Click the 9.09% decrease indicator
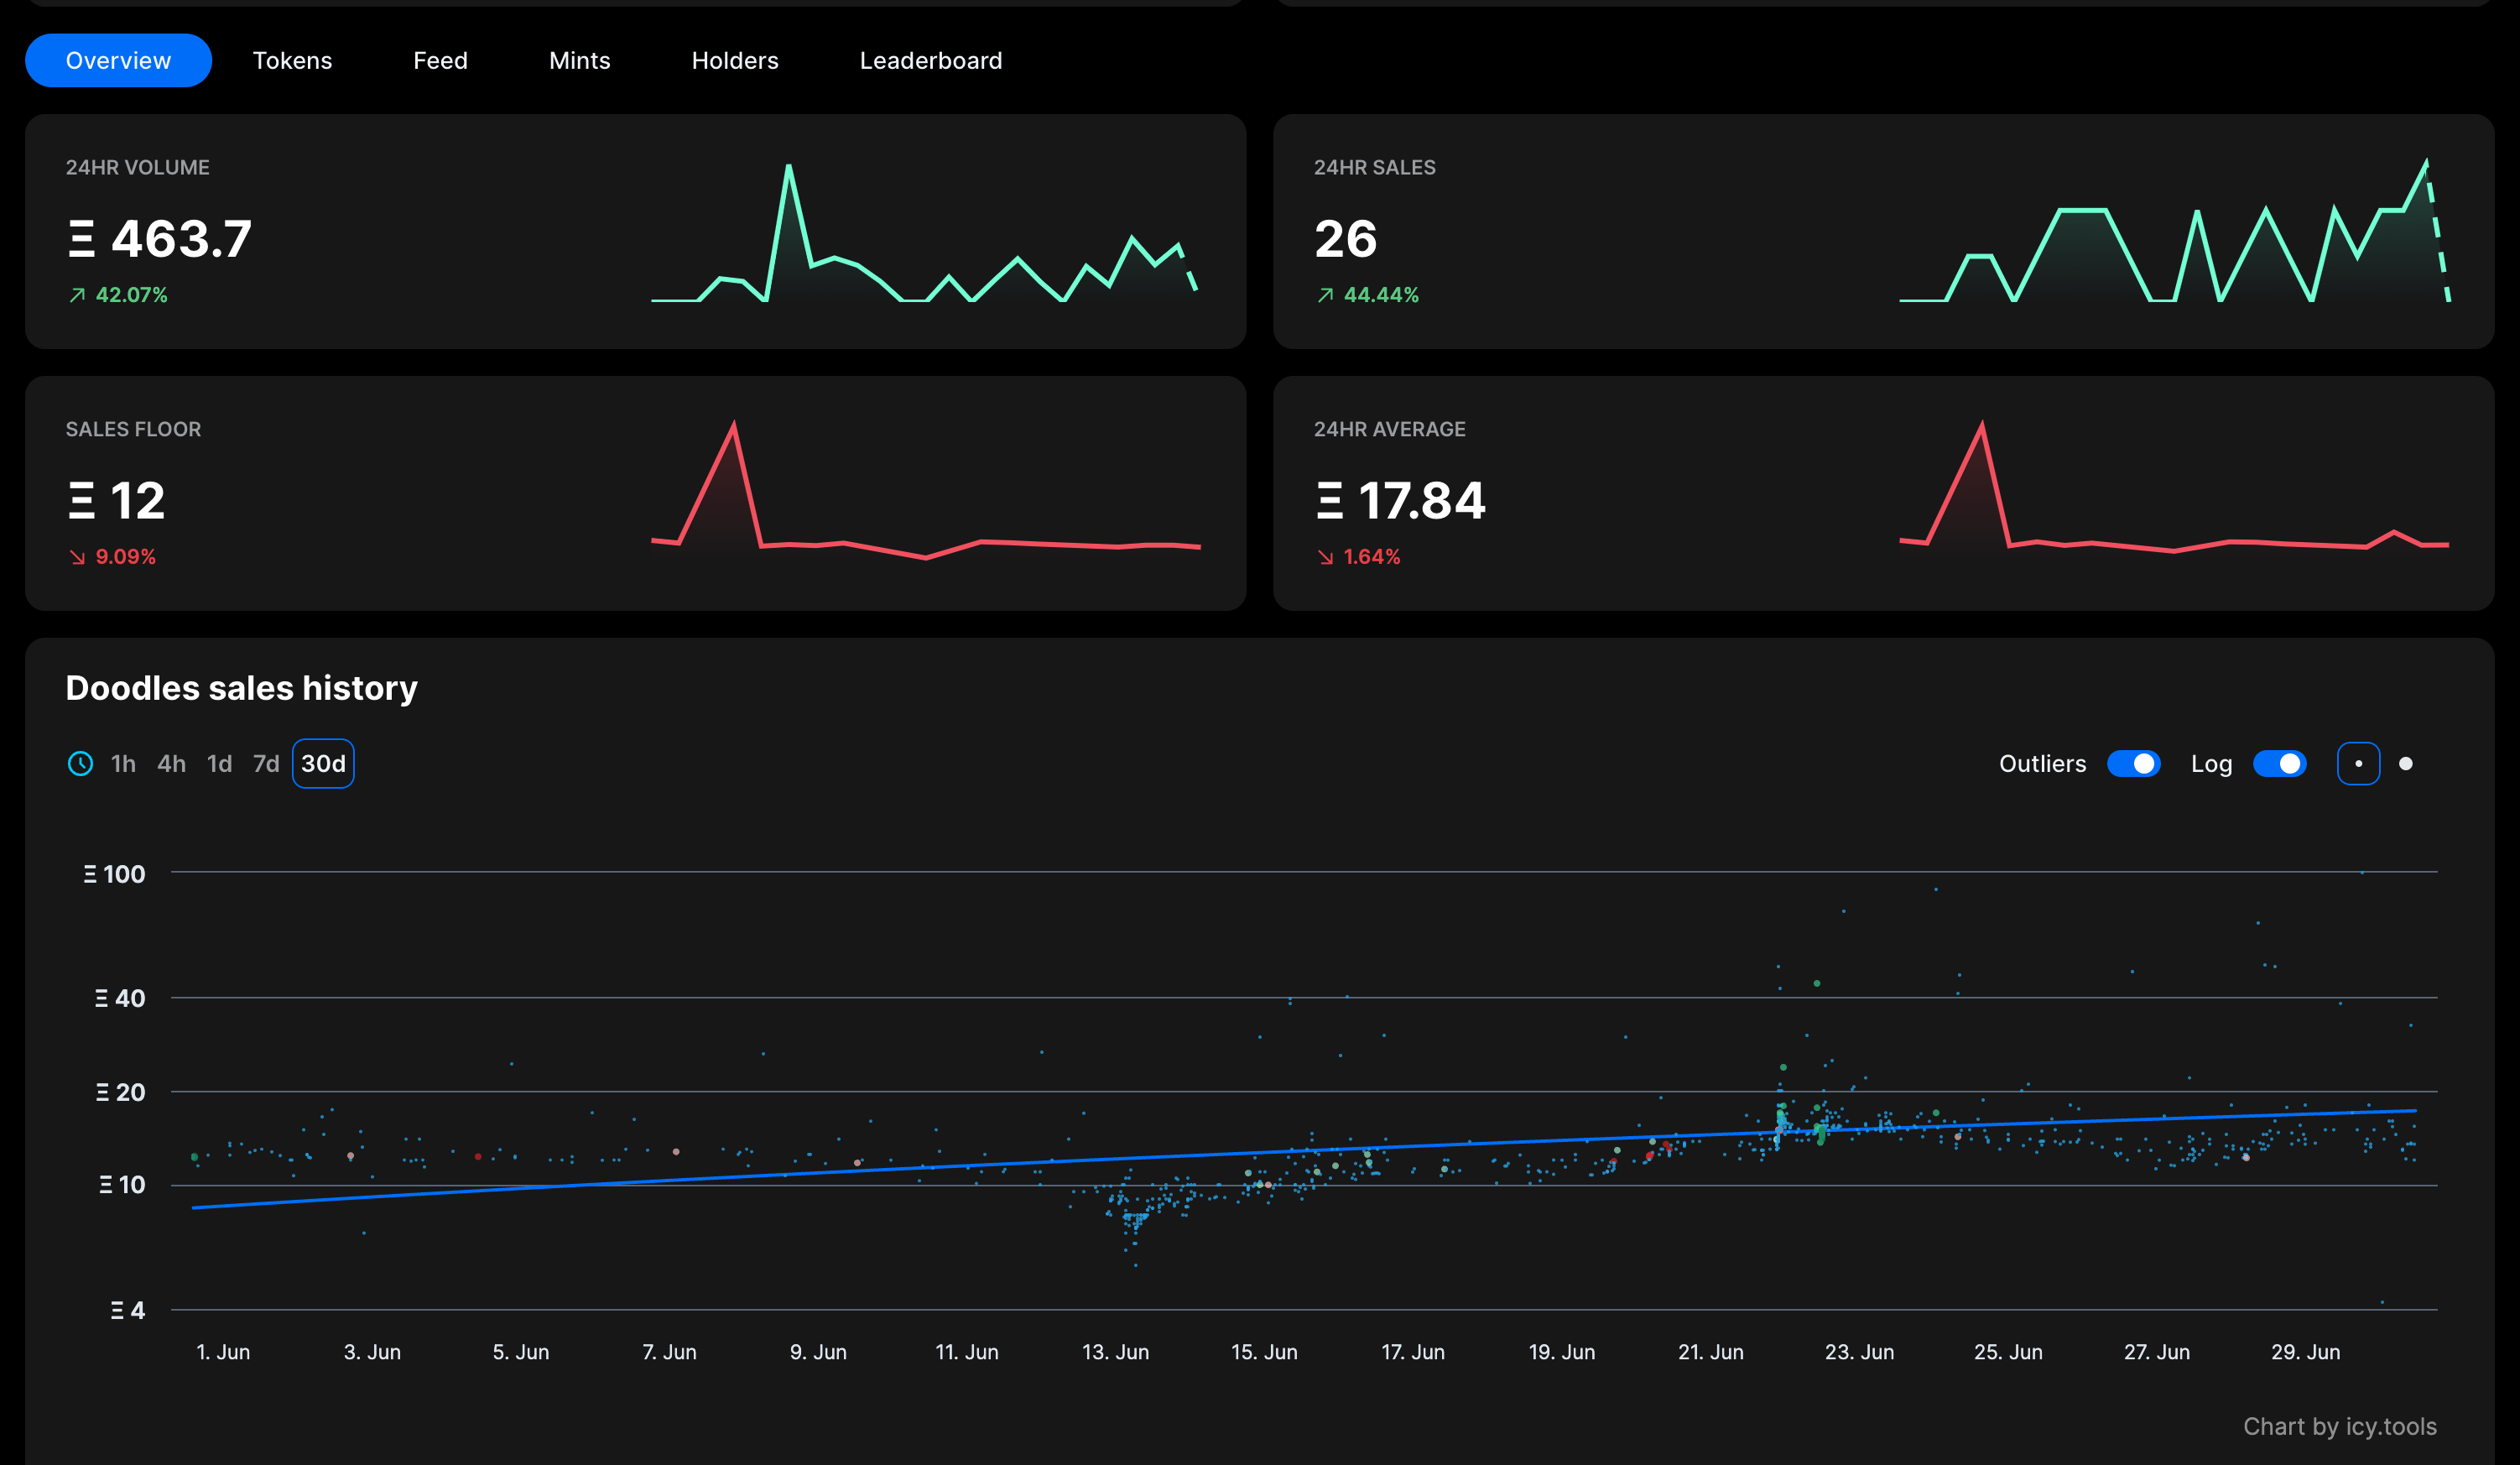Screen dimensions: 2520x1465 (x=112, y=556)
